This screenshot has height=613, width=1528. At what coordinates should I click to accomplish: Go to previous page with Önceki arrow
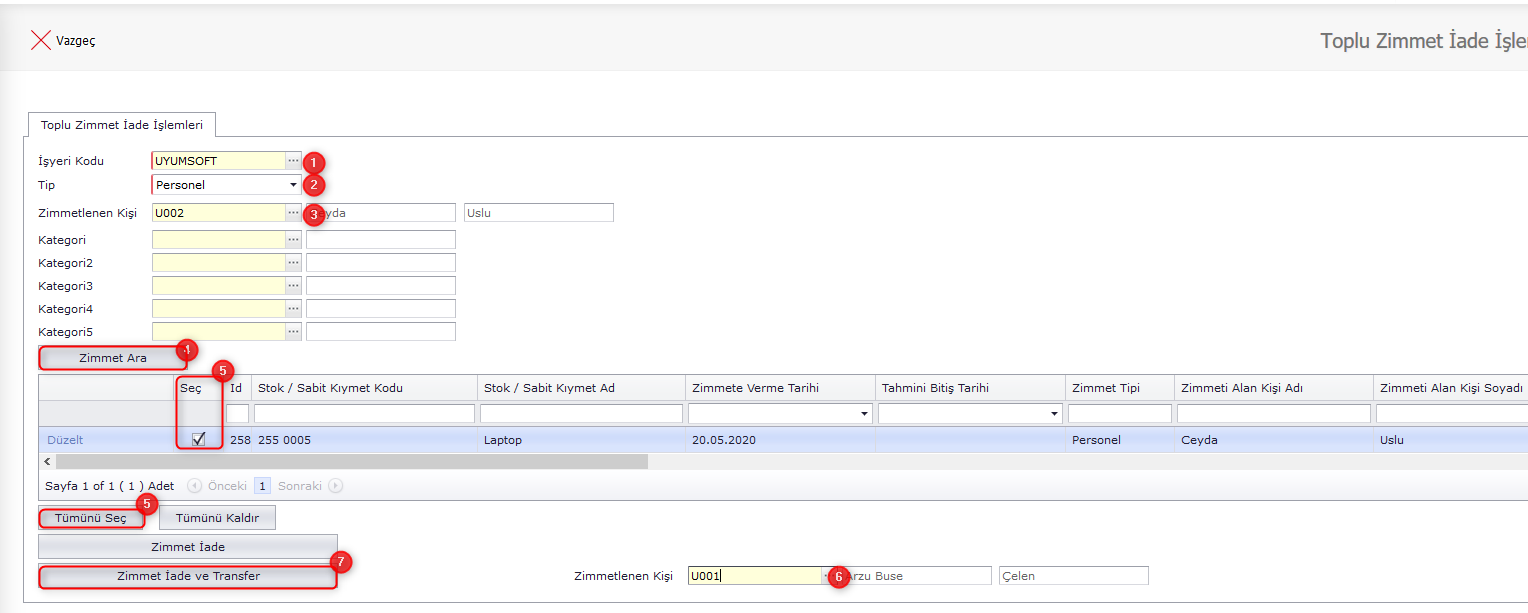click(x=194, y=486)
